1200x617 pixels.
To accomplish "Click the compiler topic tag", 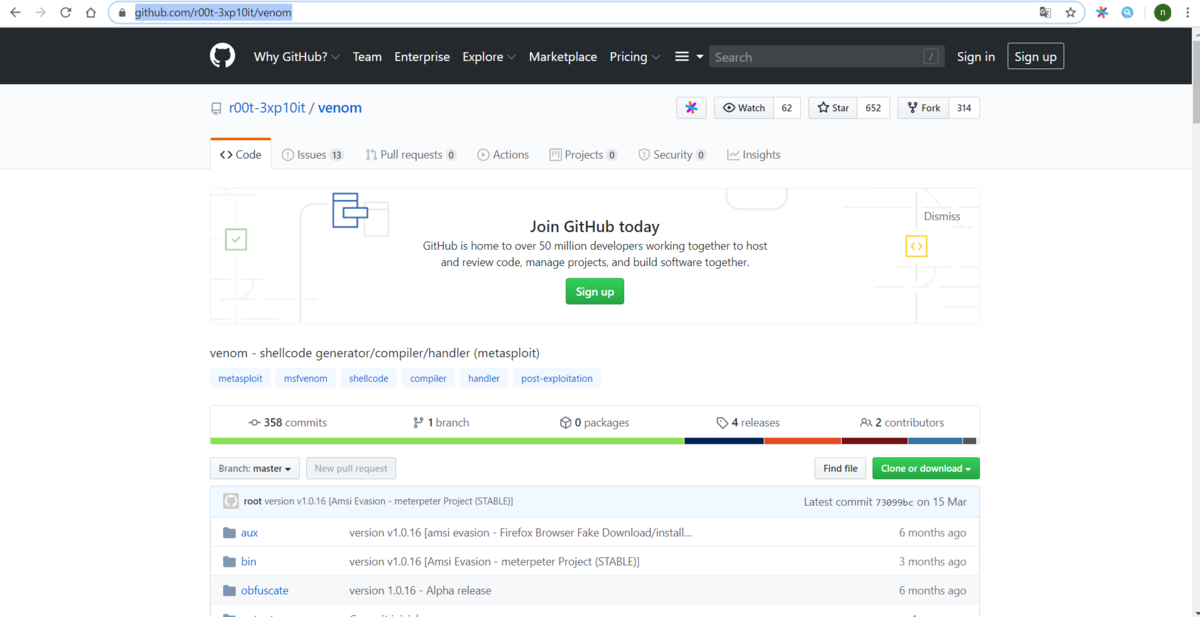I will [x=428, y=378].
